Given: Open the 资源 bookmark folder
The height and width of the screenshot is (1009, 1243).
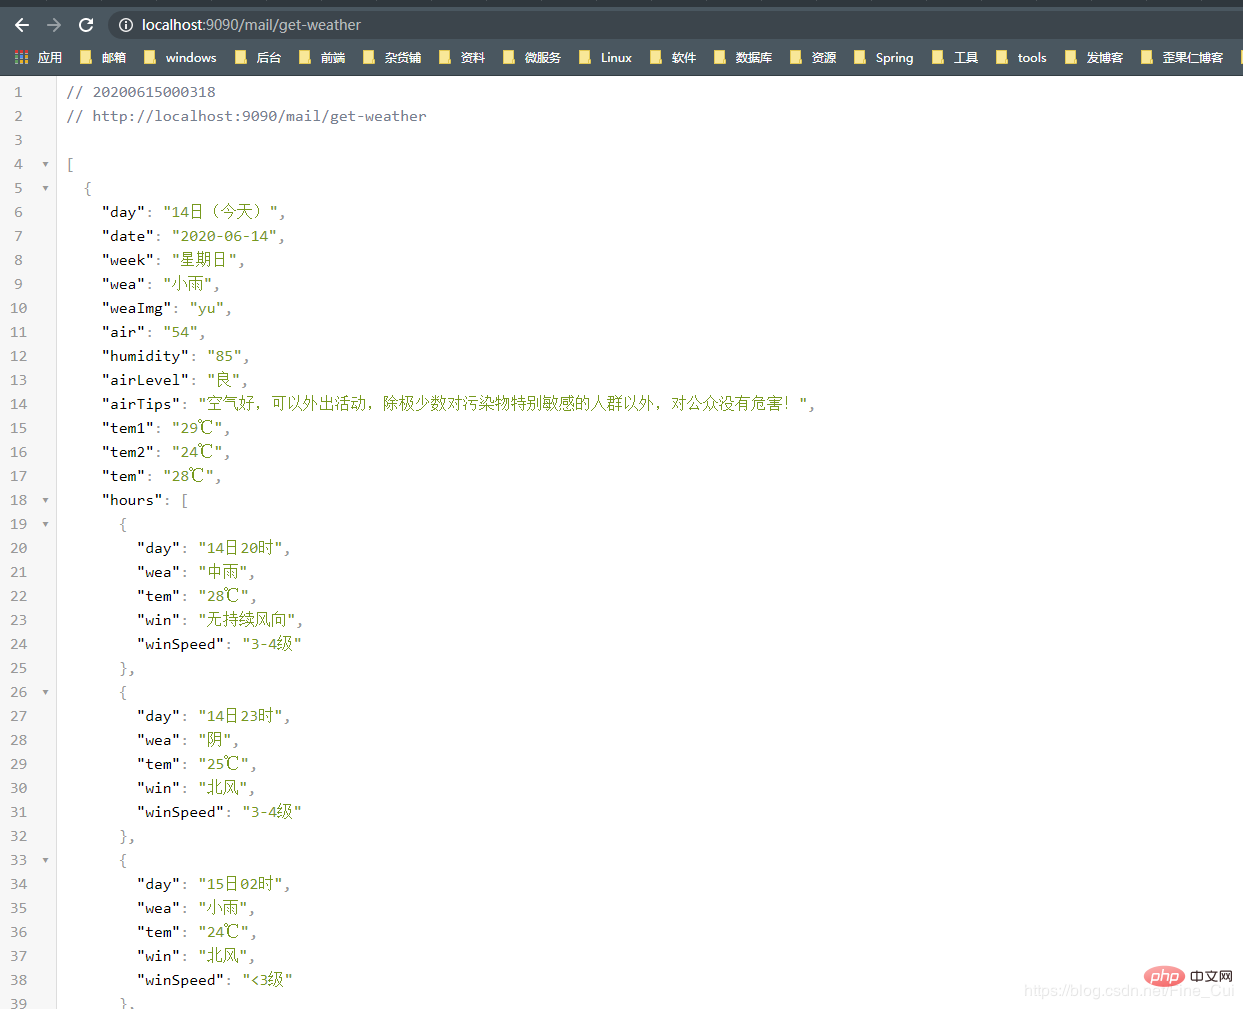Looking at the screenshot, I should (x=813, y=58).
